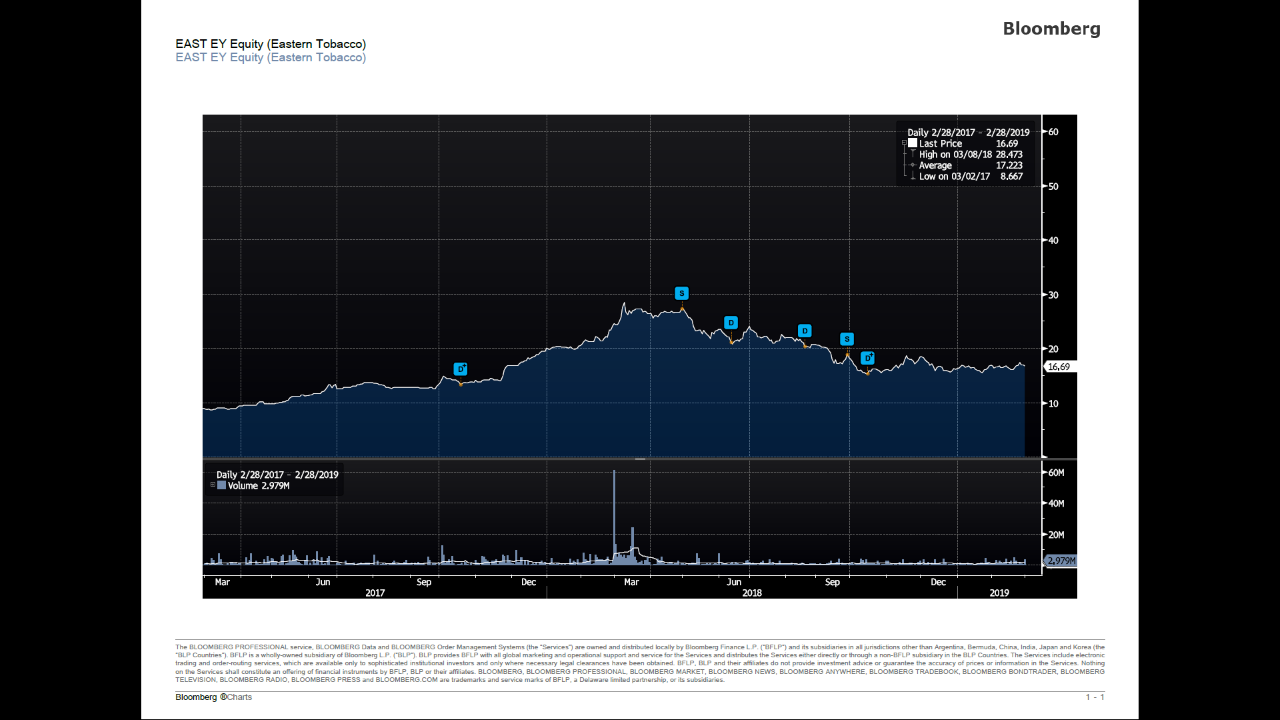The height and width of the screenshot is (720, 1280).
Task: Click the white Last Price color swatch
Action: 912,144
